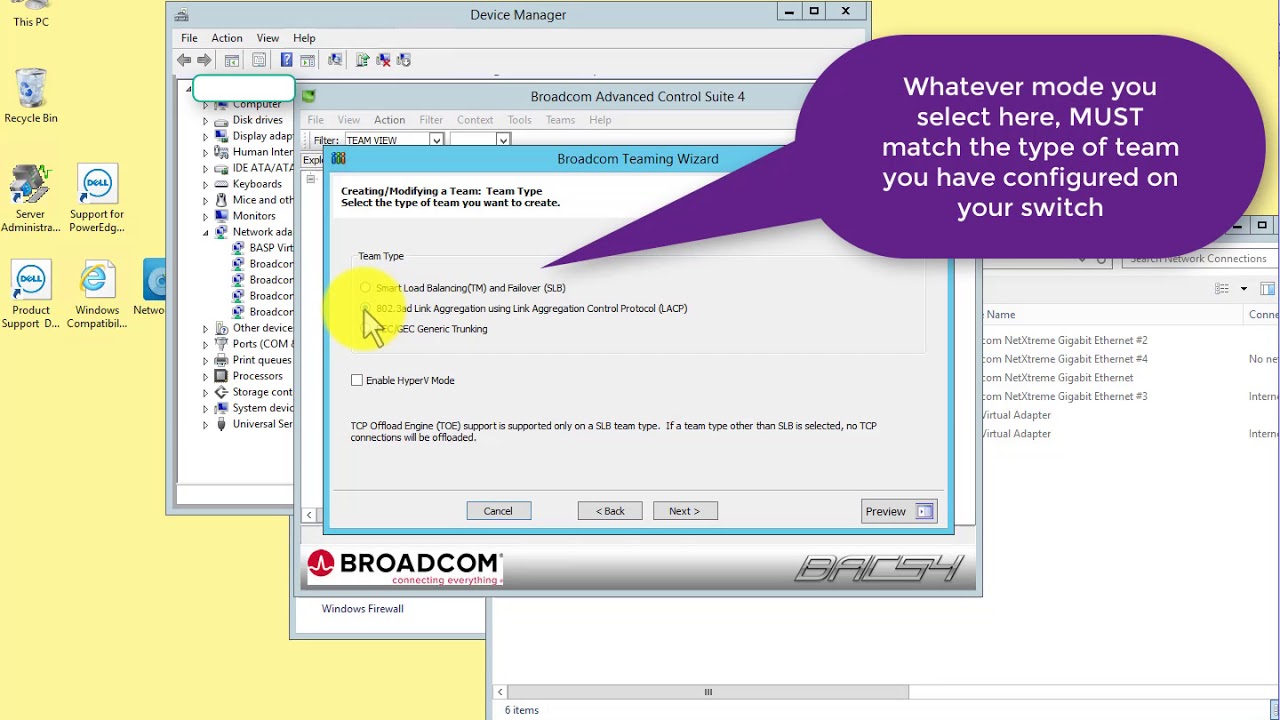Open Dell Product Support desktop shortcut
The image size is (1280, 720).
click(x=31, y=295)
